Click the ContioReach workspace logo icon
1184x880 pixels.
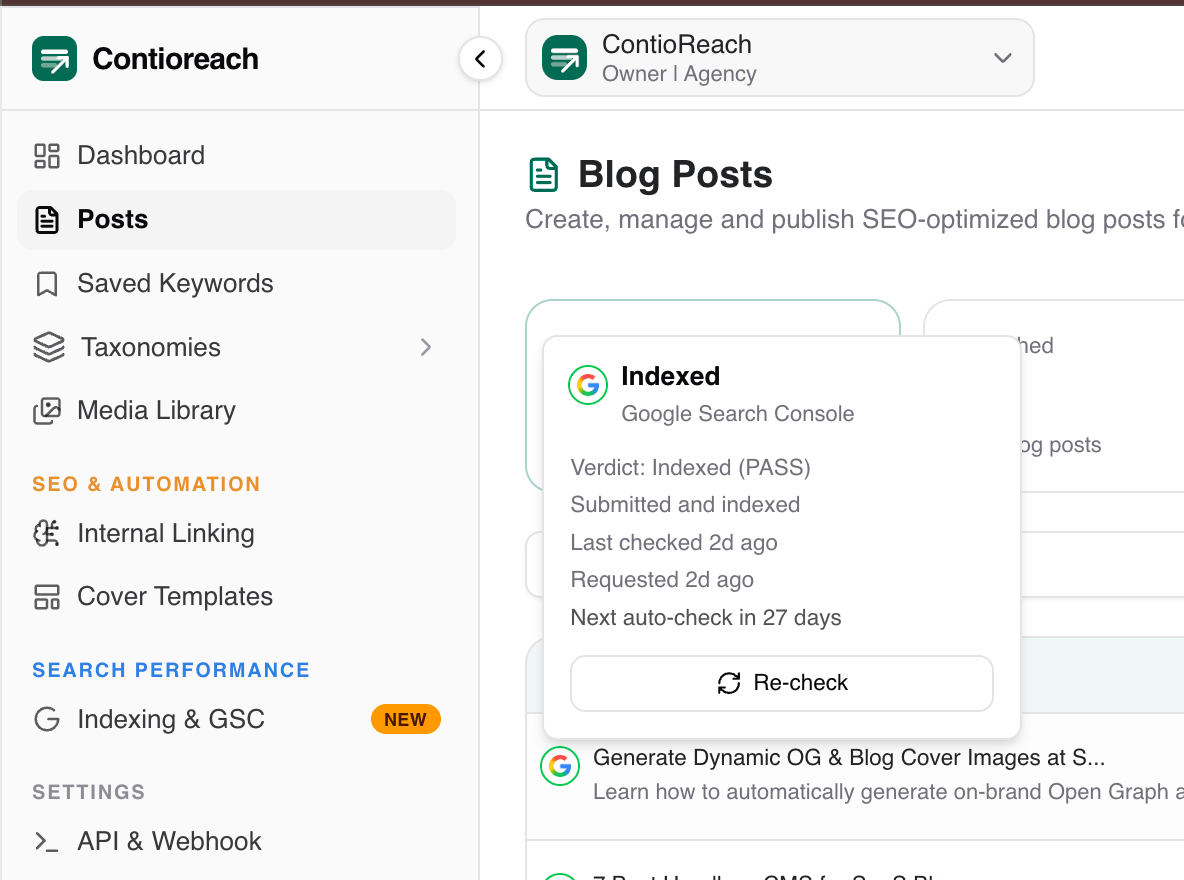[x=564, y=58]
